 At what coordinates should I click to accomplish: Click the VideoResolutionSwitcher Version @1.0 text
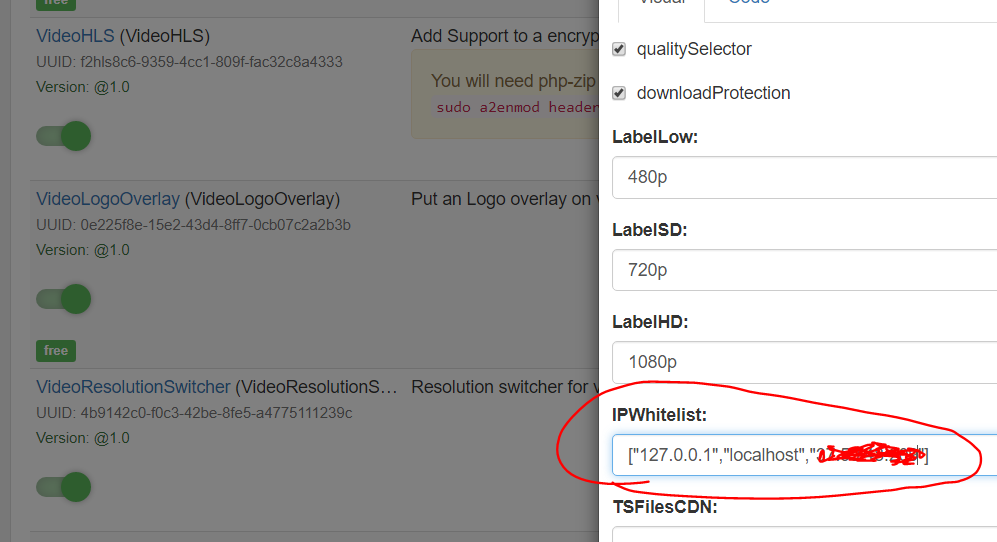(83, 438)
